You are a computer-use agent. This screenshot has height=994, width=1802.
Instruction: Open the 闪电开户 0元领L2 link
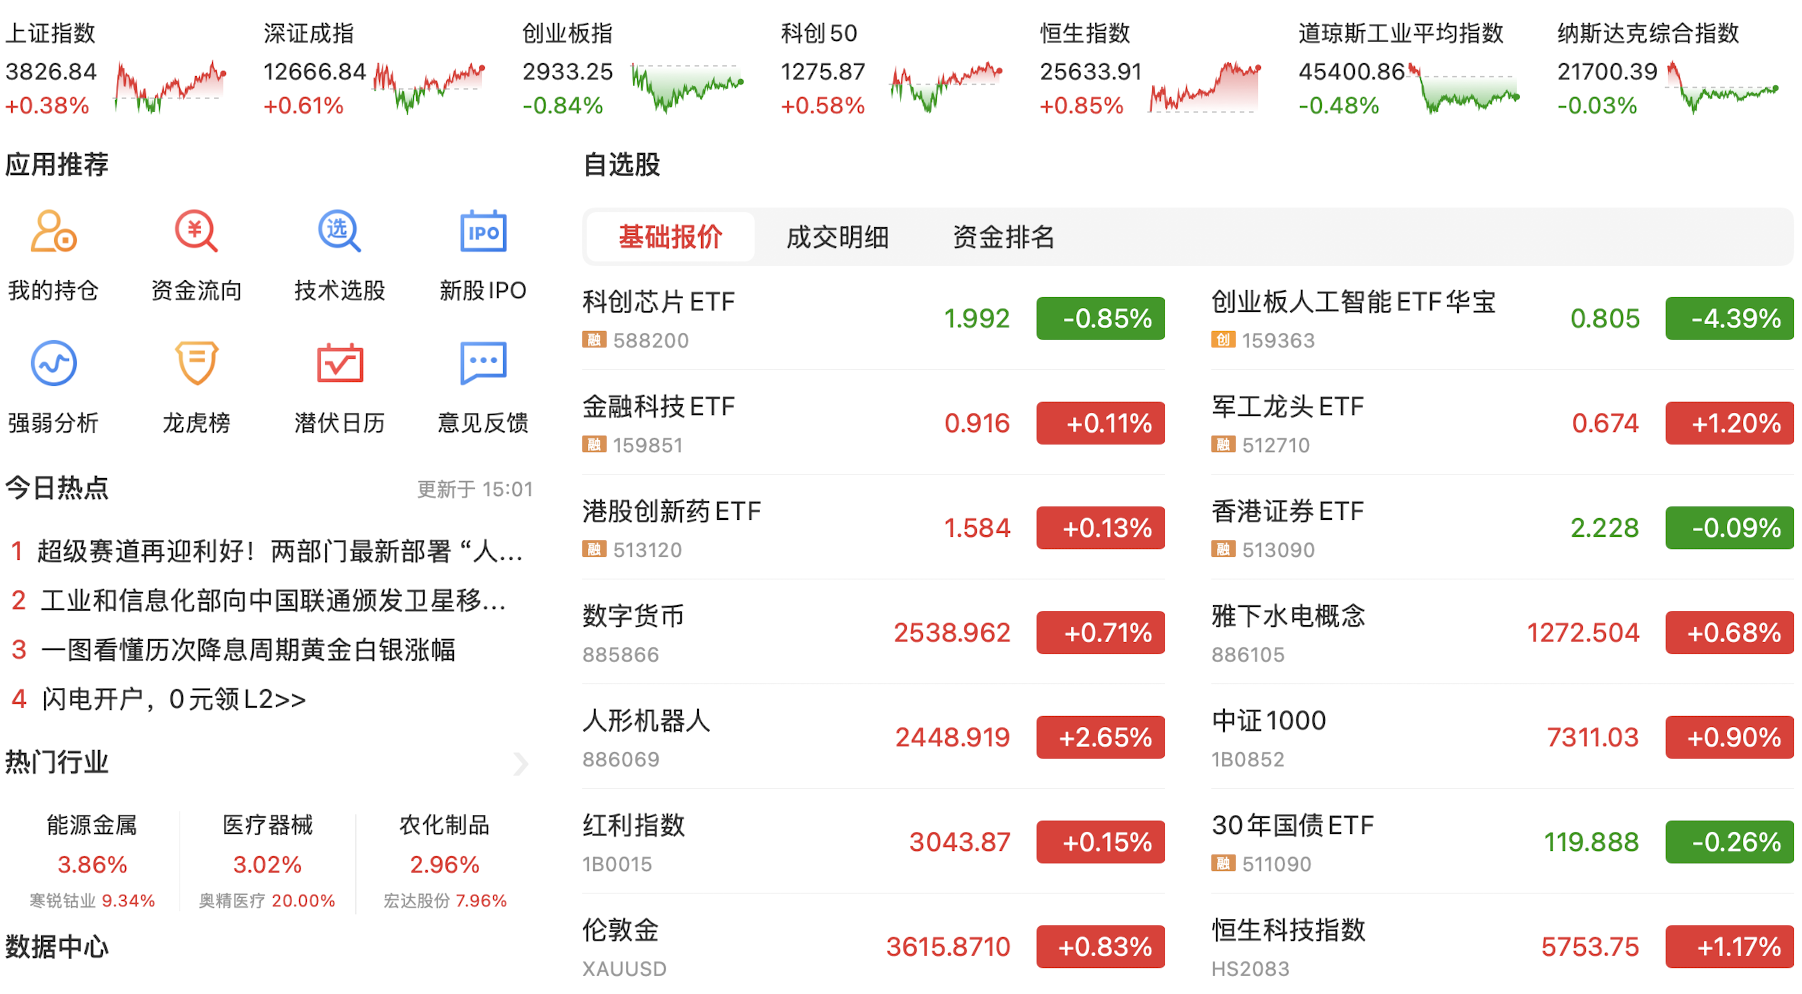[174, 699]
